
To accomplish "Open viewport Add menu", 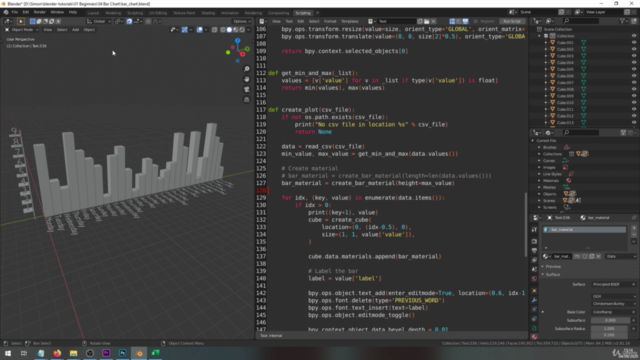I will [x=76, y=29].
